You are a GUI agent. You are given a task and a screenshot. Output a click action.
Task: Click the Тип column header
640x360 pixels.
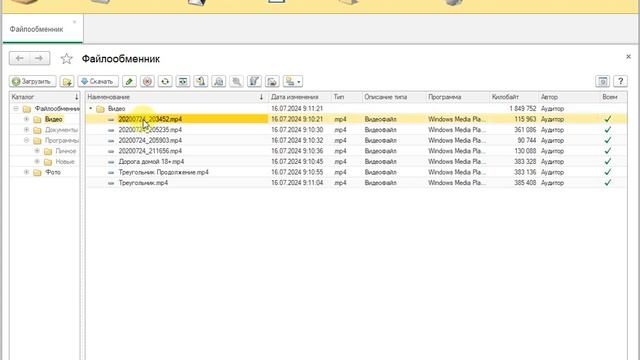(346, 97)
